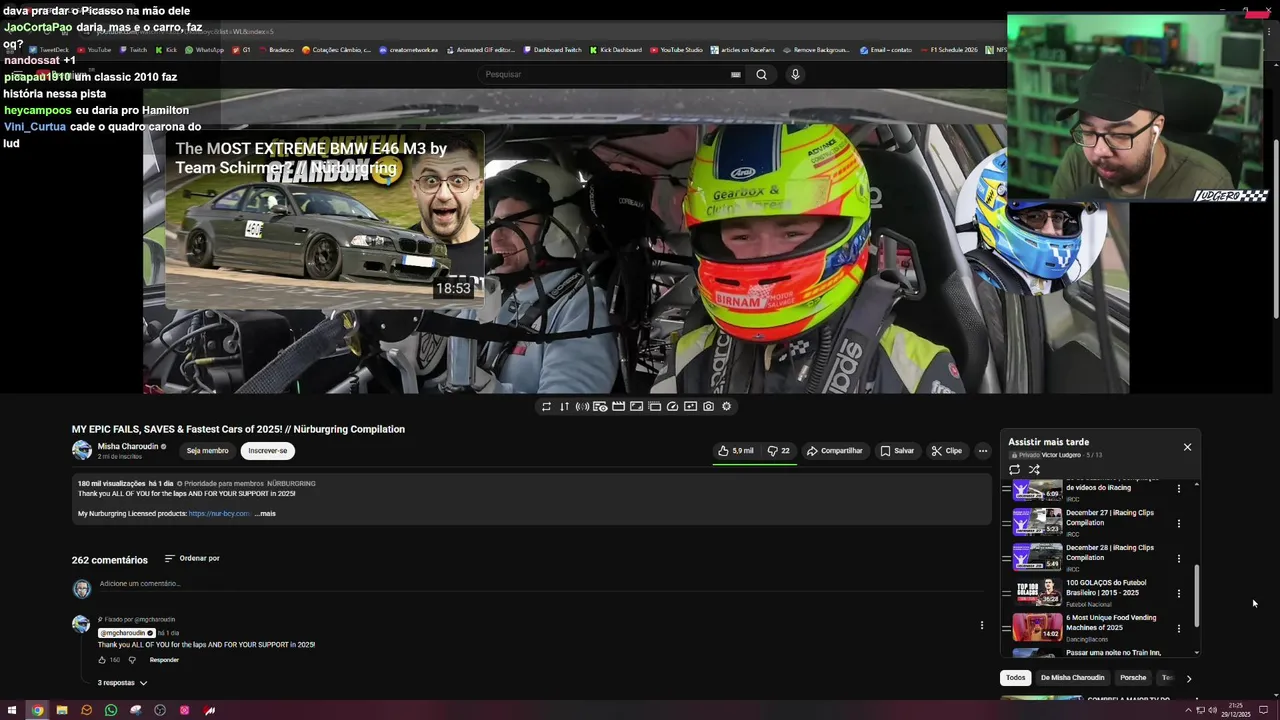
Task: Dislike the pinned comment by @mgcharoudin
Action: click(132, 660)
